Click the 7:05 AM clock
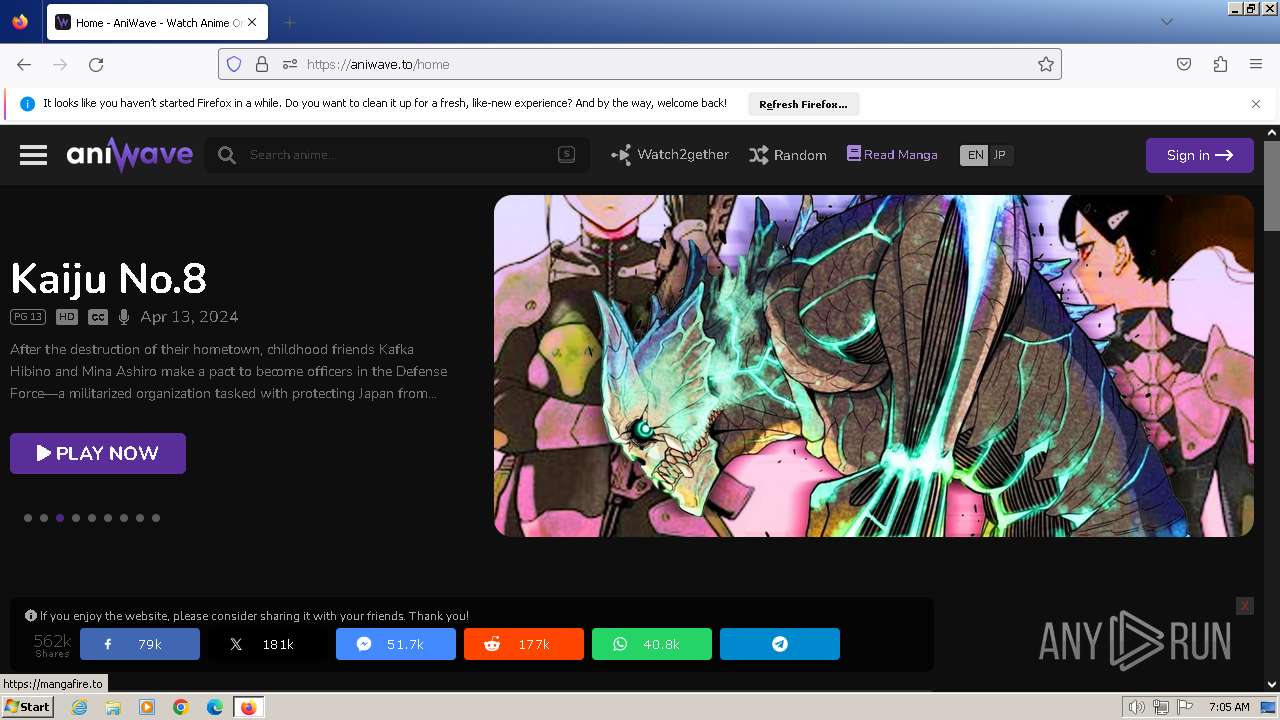This screenshot has height=720, width=1280. pos(1229,707)
